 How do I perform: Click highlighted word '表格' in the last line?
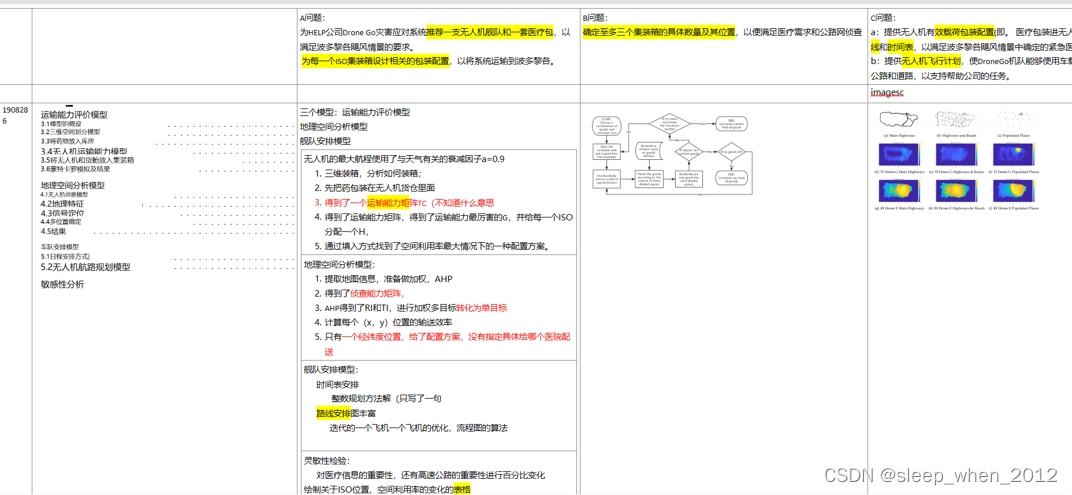coord(461,490)
